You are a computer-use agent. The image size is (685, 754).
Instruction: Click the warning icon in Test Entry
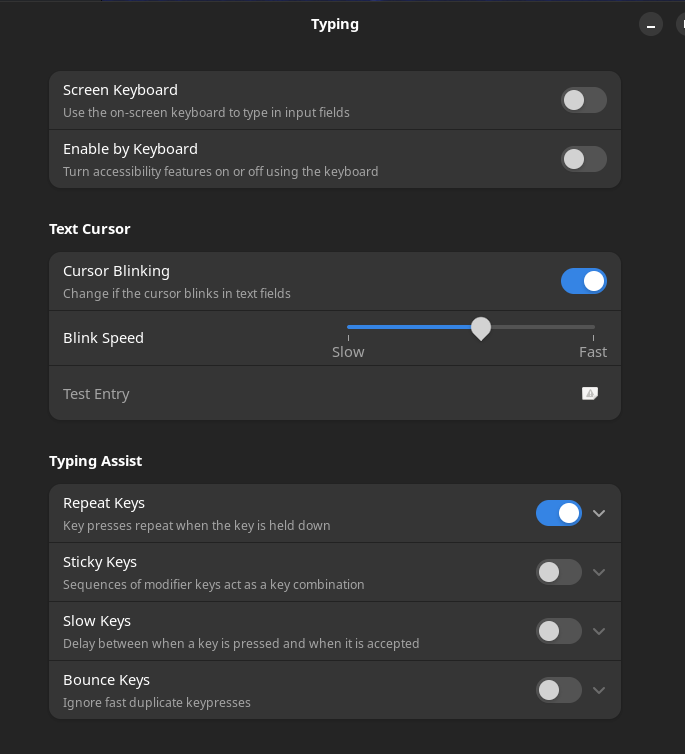(x=590, y=393)
